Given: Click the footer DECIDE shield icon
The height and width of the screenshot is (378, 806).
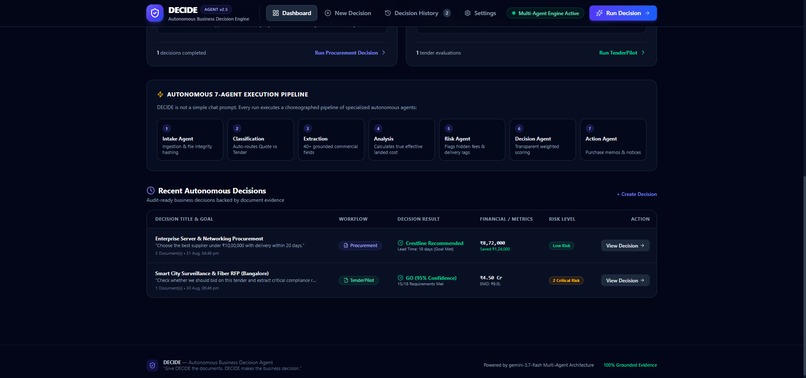Looking at the screenshot, I should point(152,365).
